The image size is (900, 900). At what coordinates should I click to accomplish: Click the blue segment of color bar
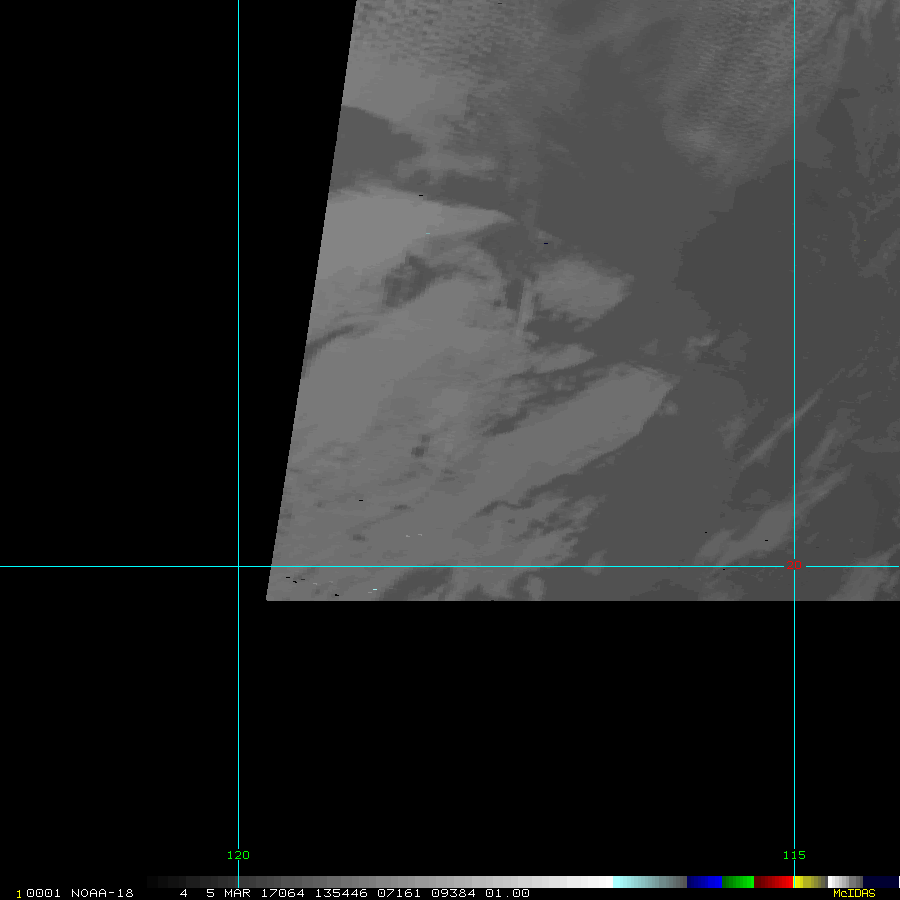coord(704,882)
